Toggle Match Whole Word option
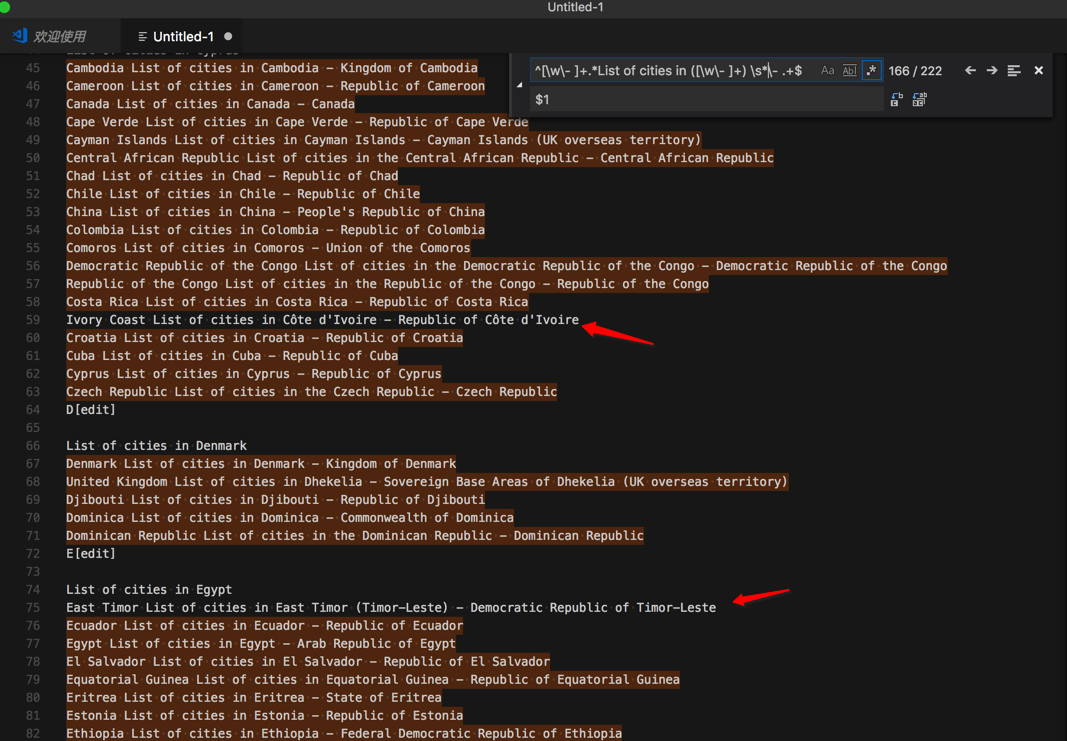This screenshot has height=741, width=1067. (x=849, y=70)
